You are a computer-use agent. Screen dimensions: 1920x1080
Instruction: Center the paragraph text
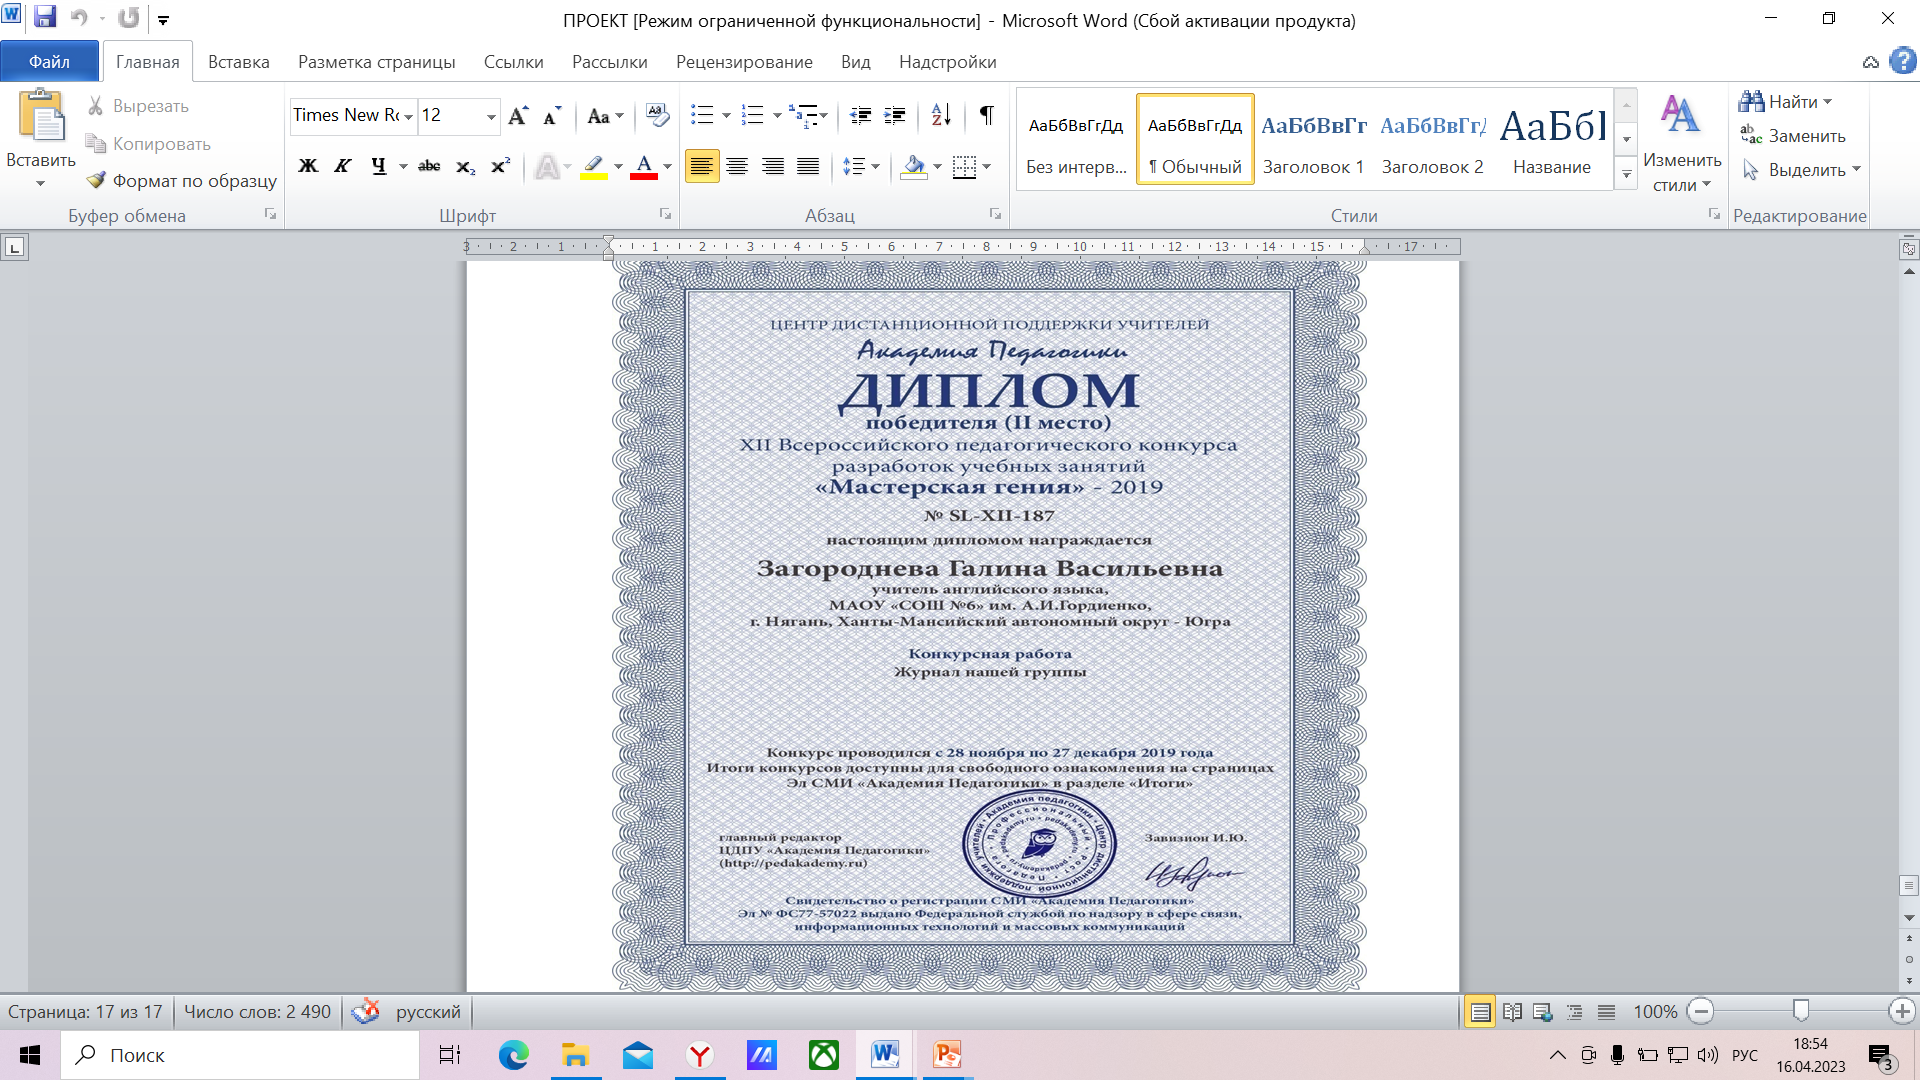[738, 166]
